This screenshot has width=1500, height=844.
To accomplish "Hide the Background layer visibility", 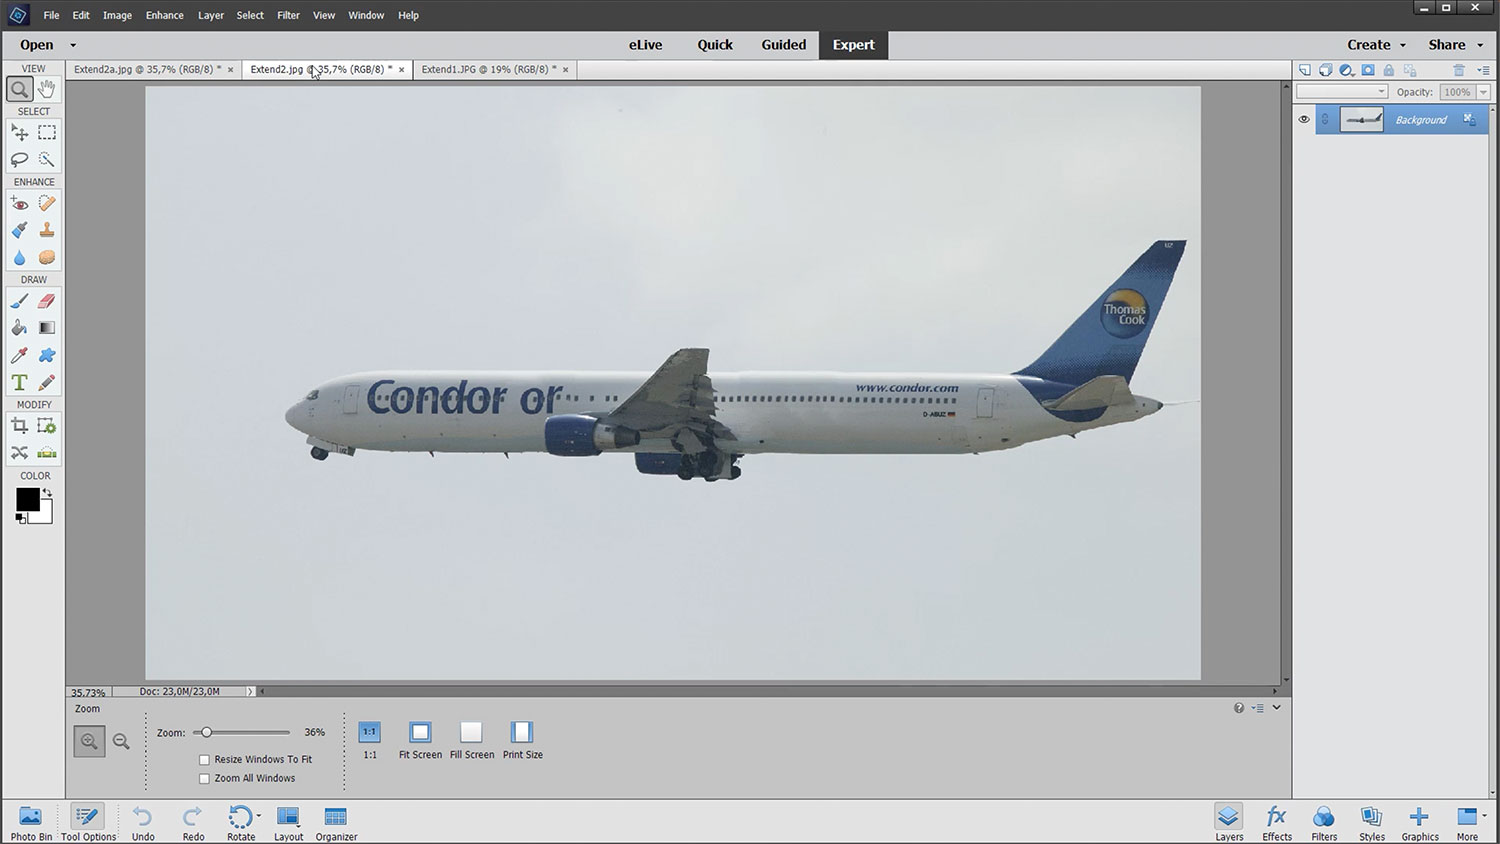I will [x=1304, y=120].
